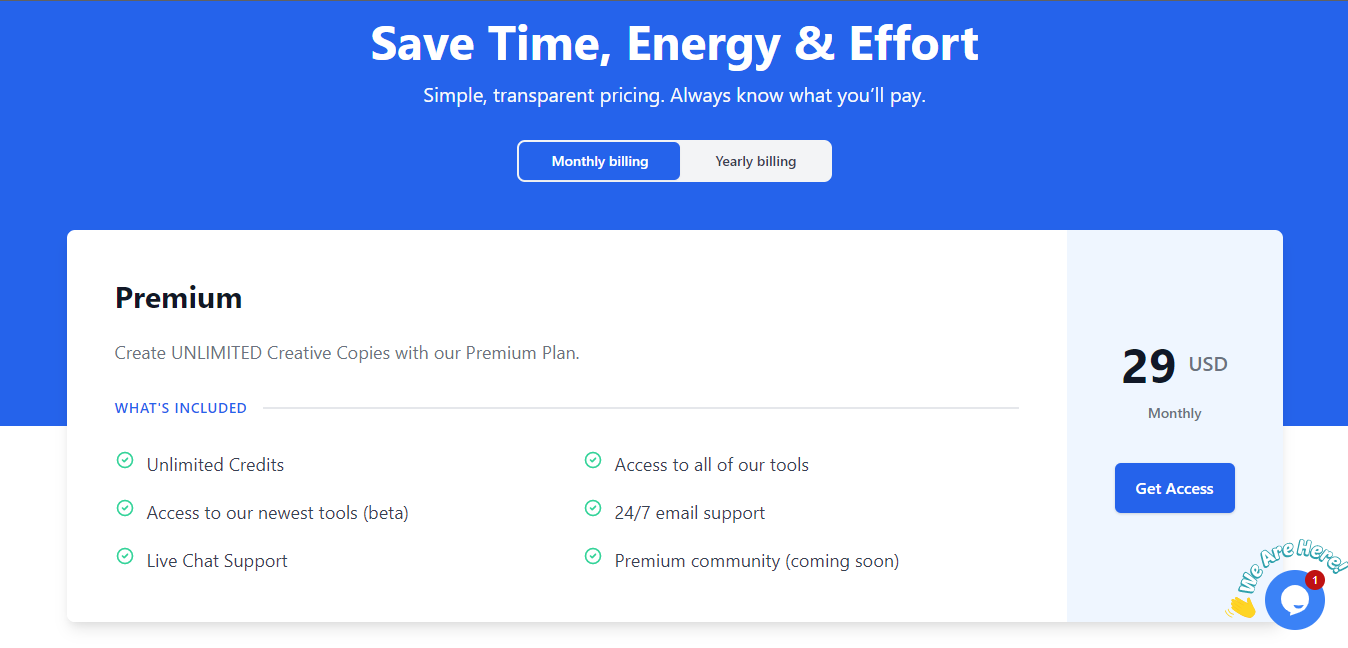This screenshot has width=1348, height=648.
Task: Switch to Monthly billing
Action: coord(599,161)
